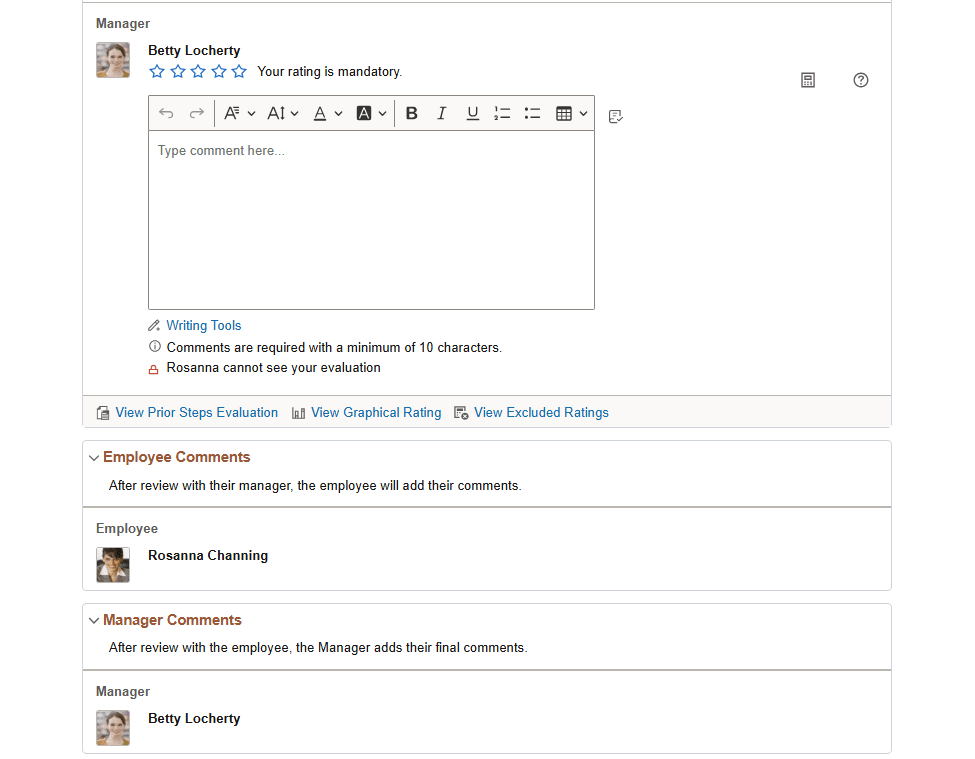This screenshot has width=975, height=759.
Task: Open the Writing Tools link
Action: [203, 325]
